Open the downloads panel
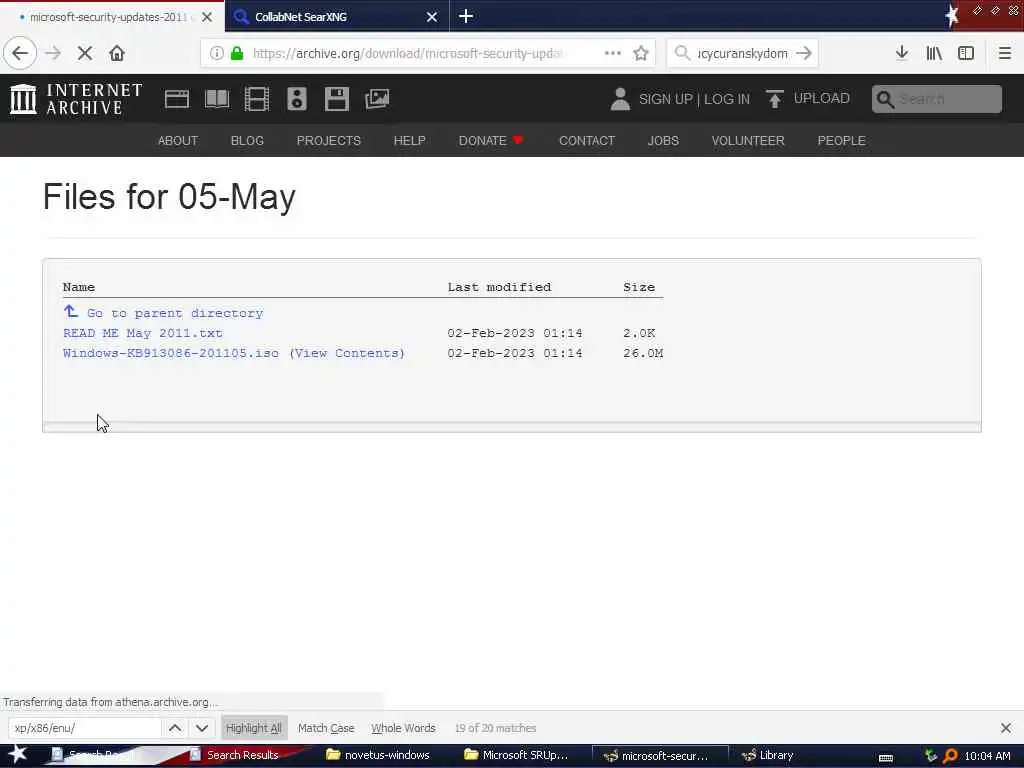 click(x=902, y=53)
